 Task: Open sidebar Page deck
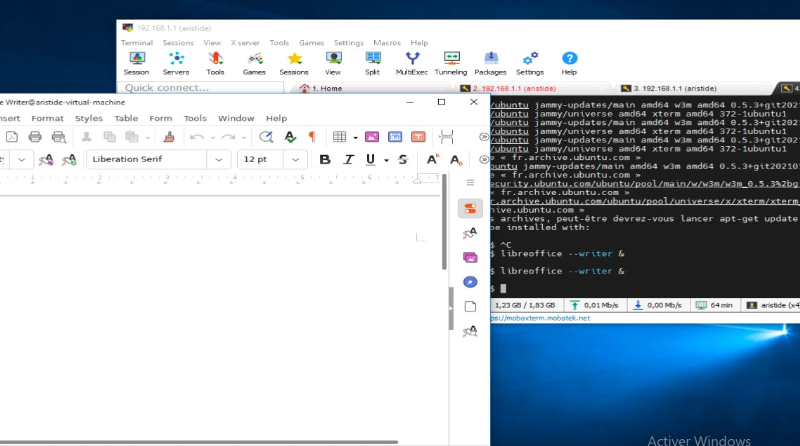tap(470, 306)
